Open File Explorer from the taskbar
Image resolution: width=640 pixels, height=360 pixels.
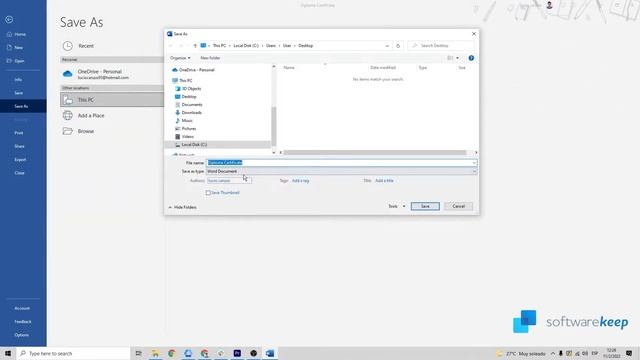click(x=155, y=353)
